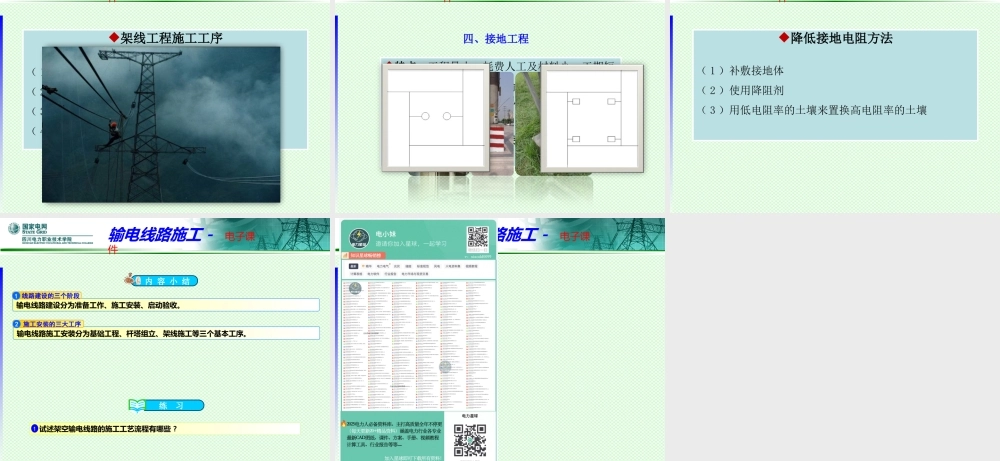Select the grounding diagram with four squares
This screenshot has height=461, width=1000.
592,118
